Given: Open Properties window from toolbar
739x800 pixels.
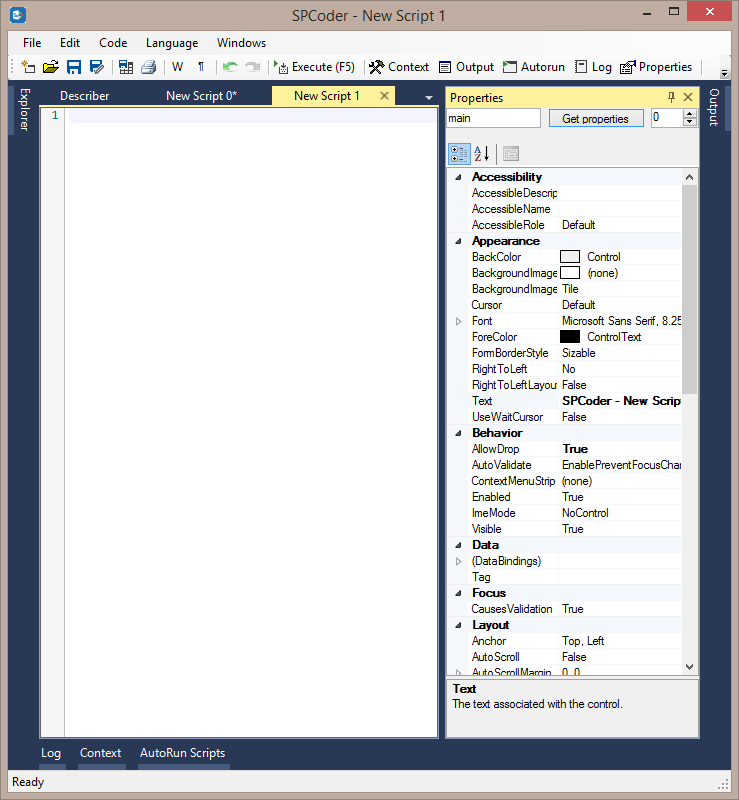Looking at the screenshot, I should coord(656,67).
